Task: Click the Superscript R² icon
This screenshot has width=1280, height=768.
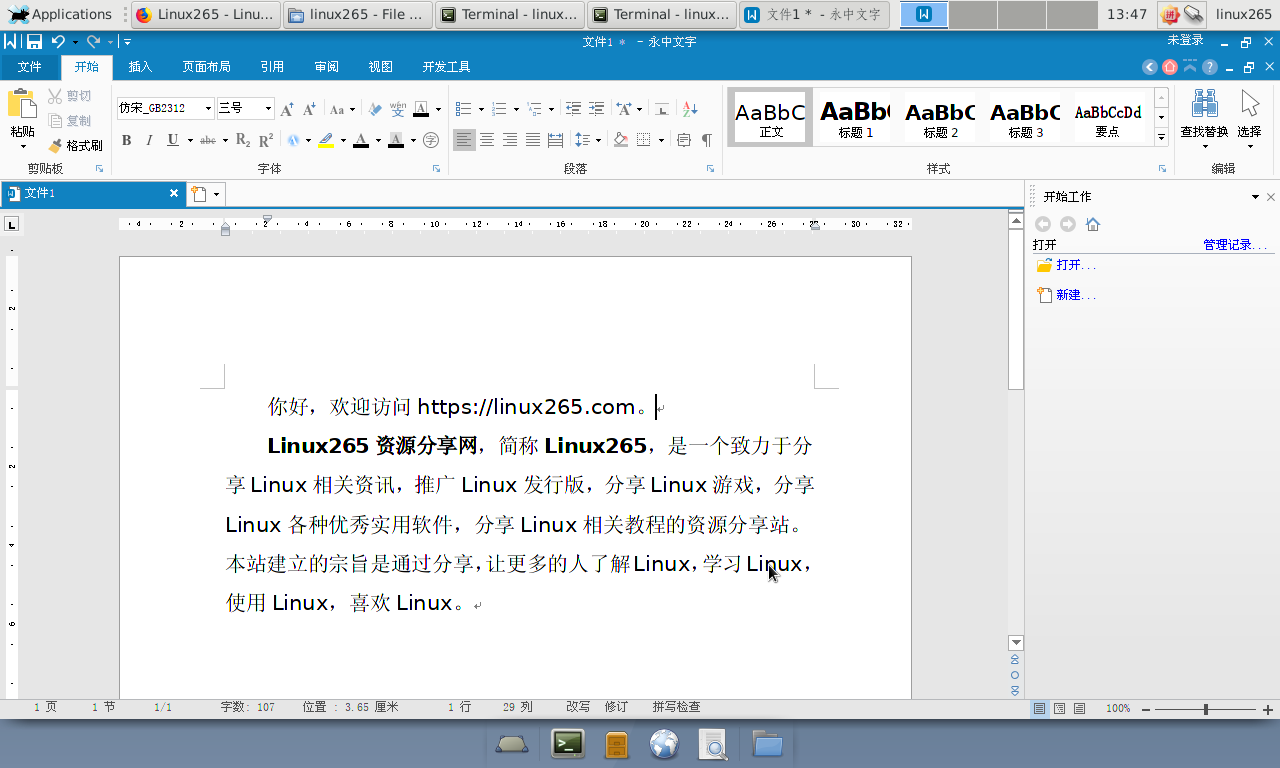Action: click(266, 140)
